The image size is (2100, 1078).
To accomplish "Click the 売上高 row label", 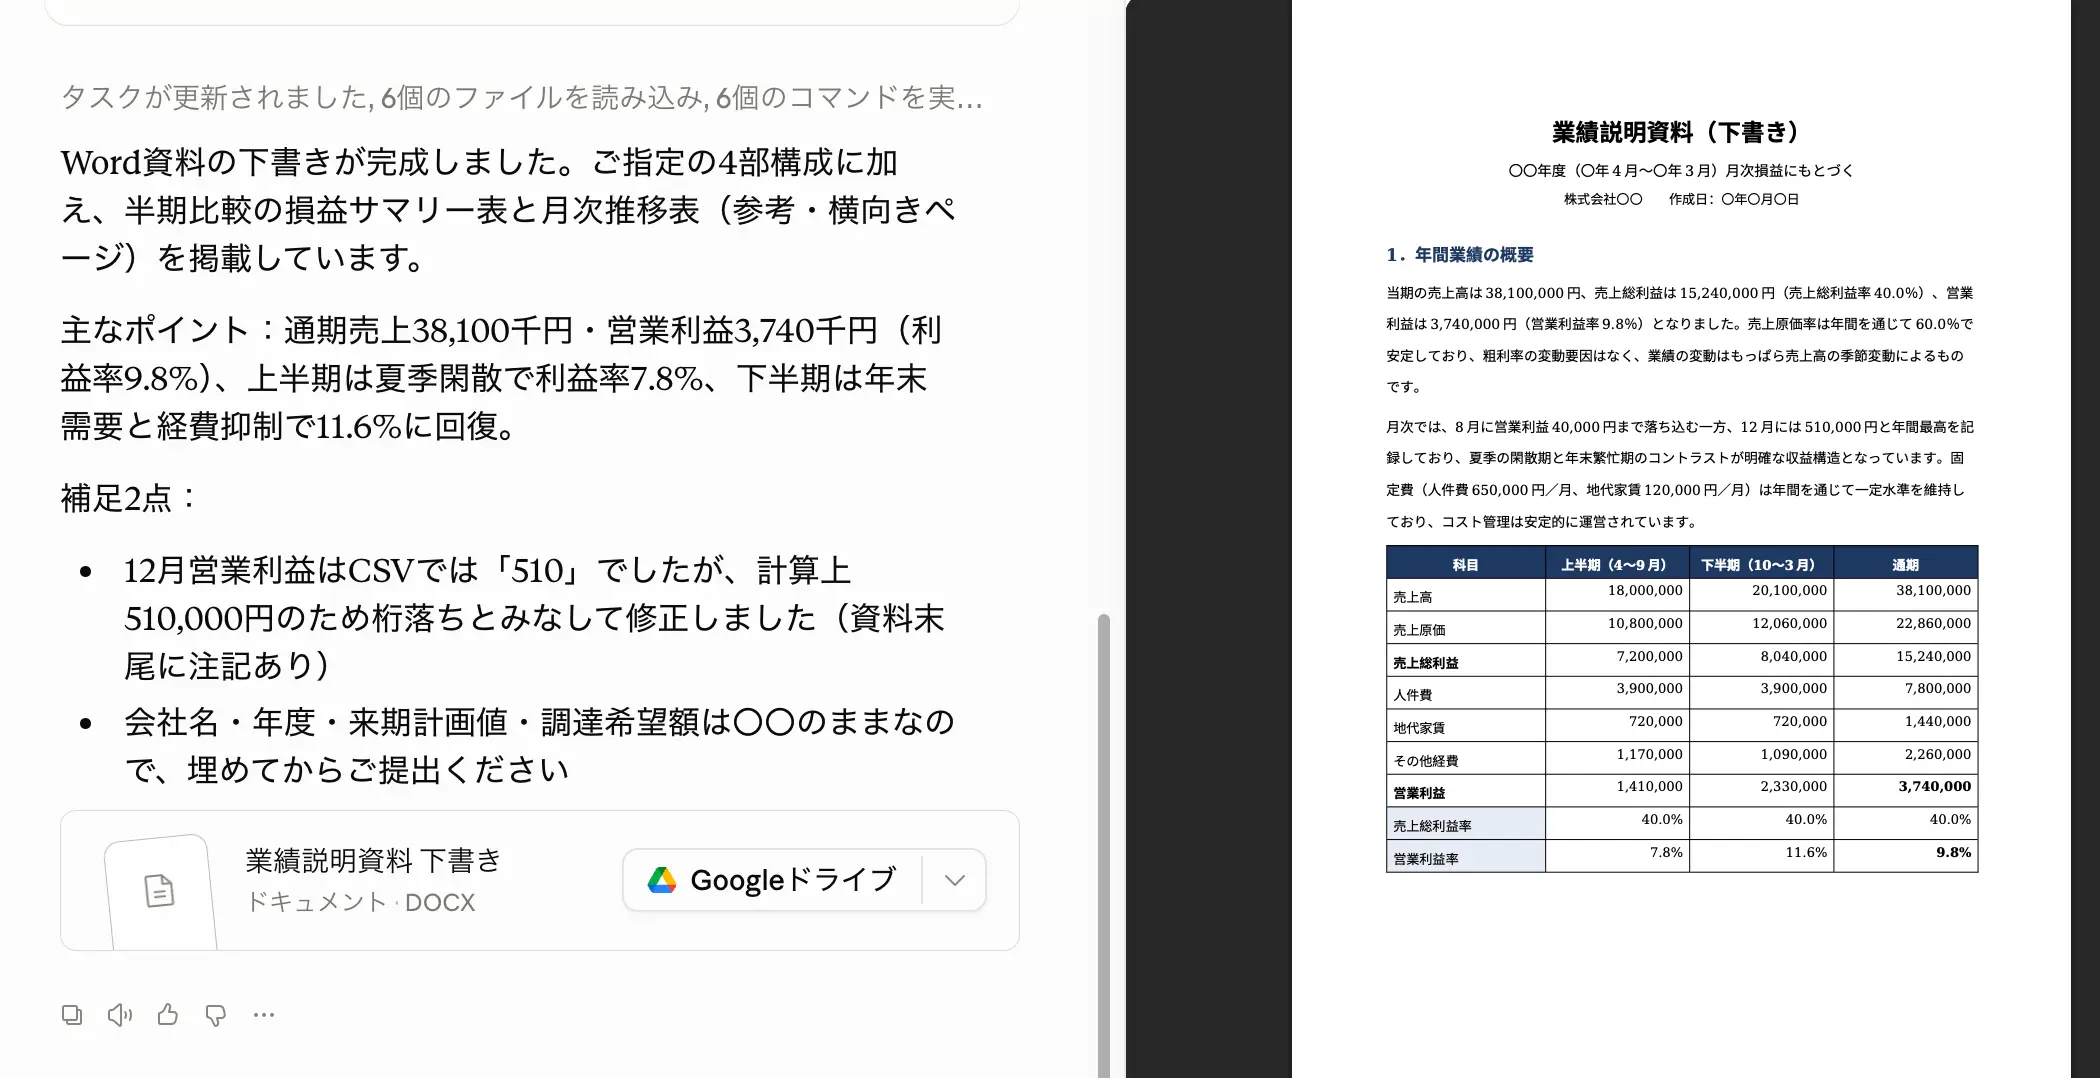I will (x=1413, y=597).
